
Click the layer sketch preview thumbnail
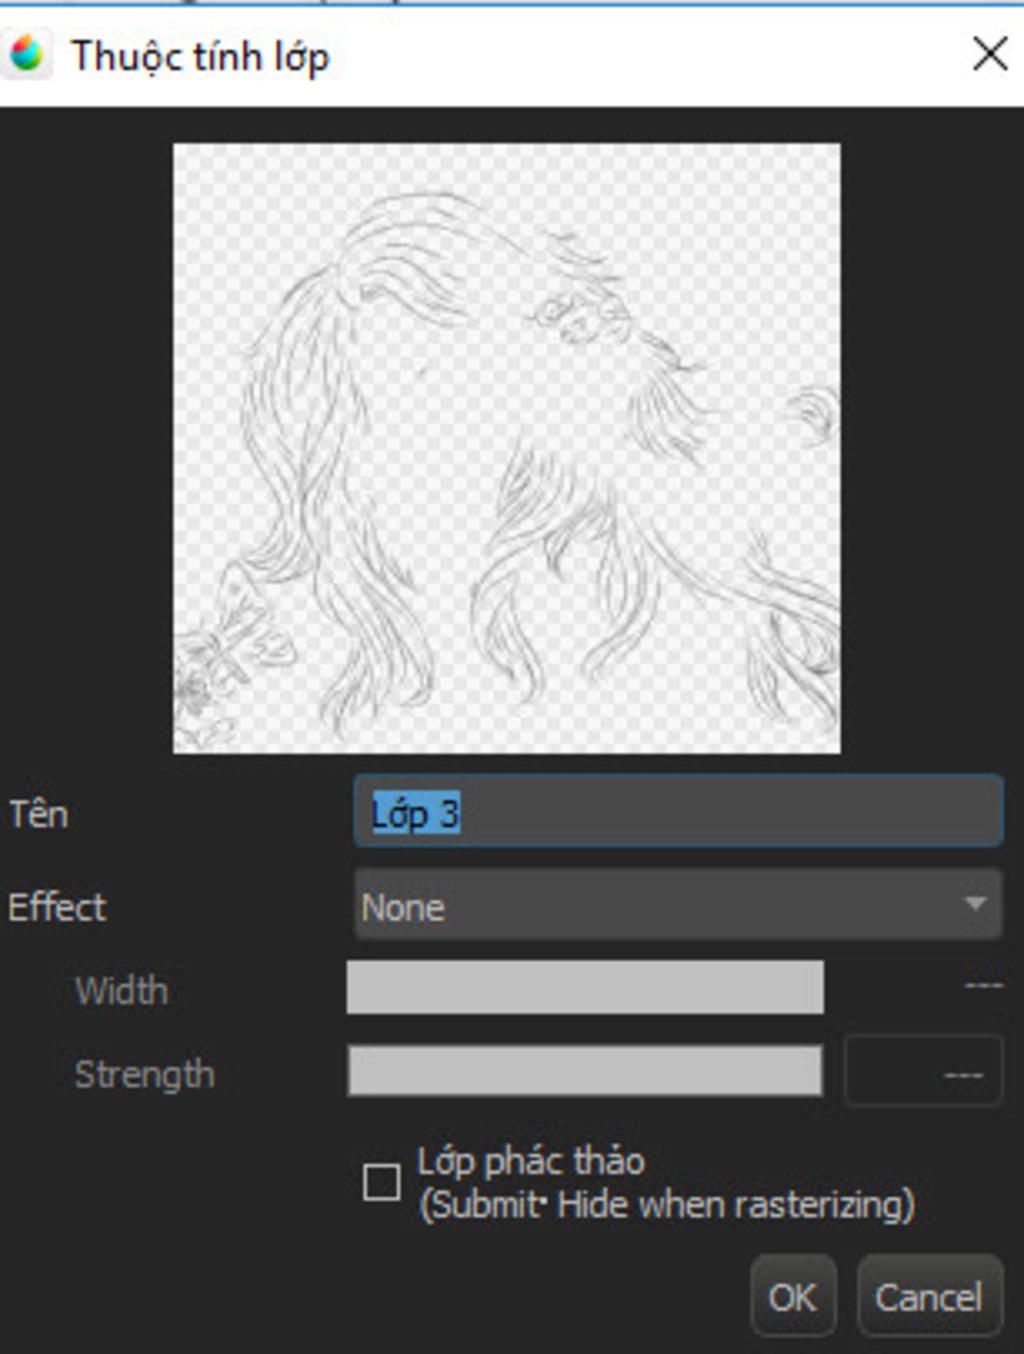tap(506, 448)
